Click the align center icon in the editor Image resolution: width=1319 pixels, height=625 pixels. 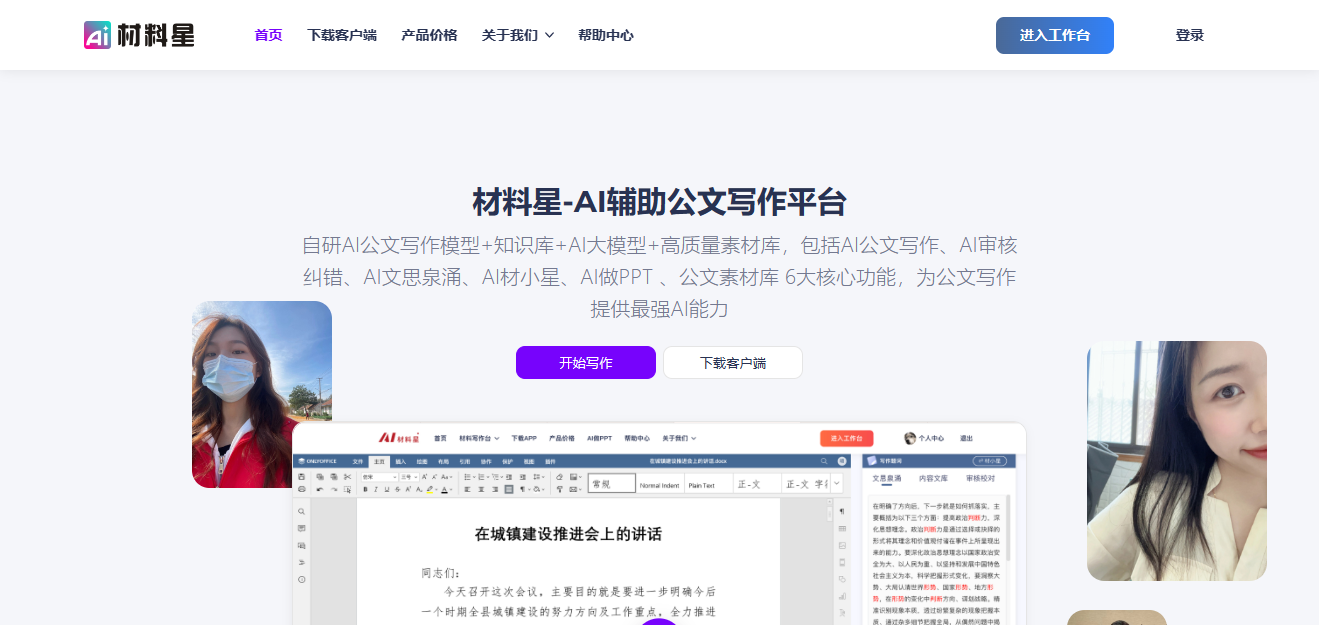pyautogui.click(x=481, y=489)
